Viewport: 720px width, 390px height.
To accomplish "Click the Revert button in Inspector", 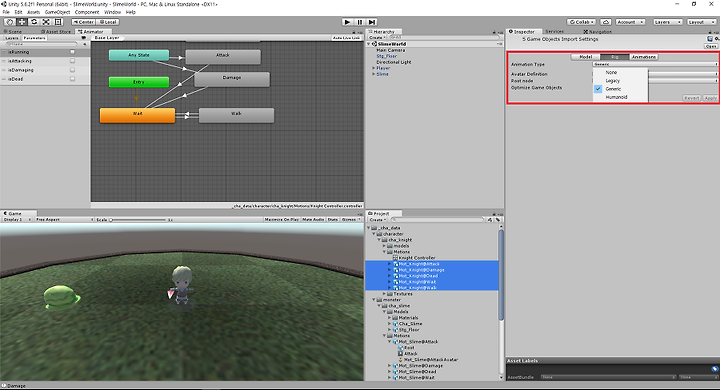I will coord(692,98).
